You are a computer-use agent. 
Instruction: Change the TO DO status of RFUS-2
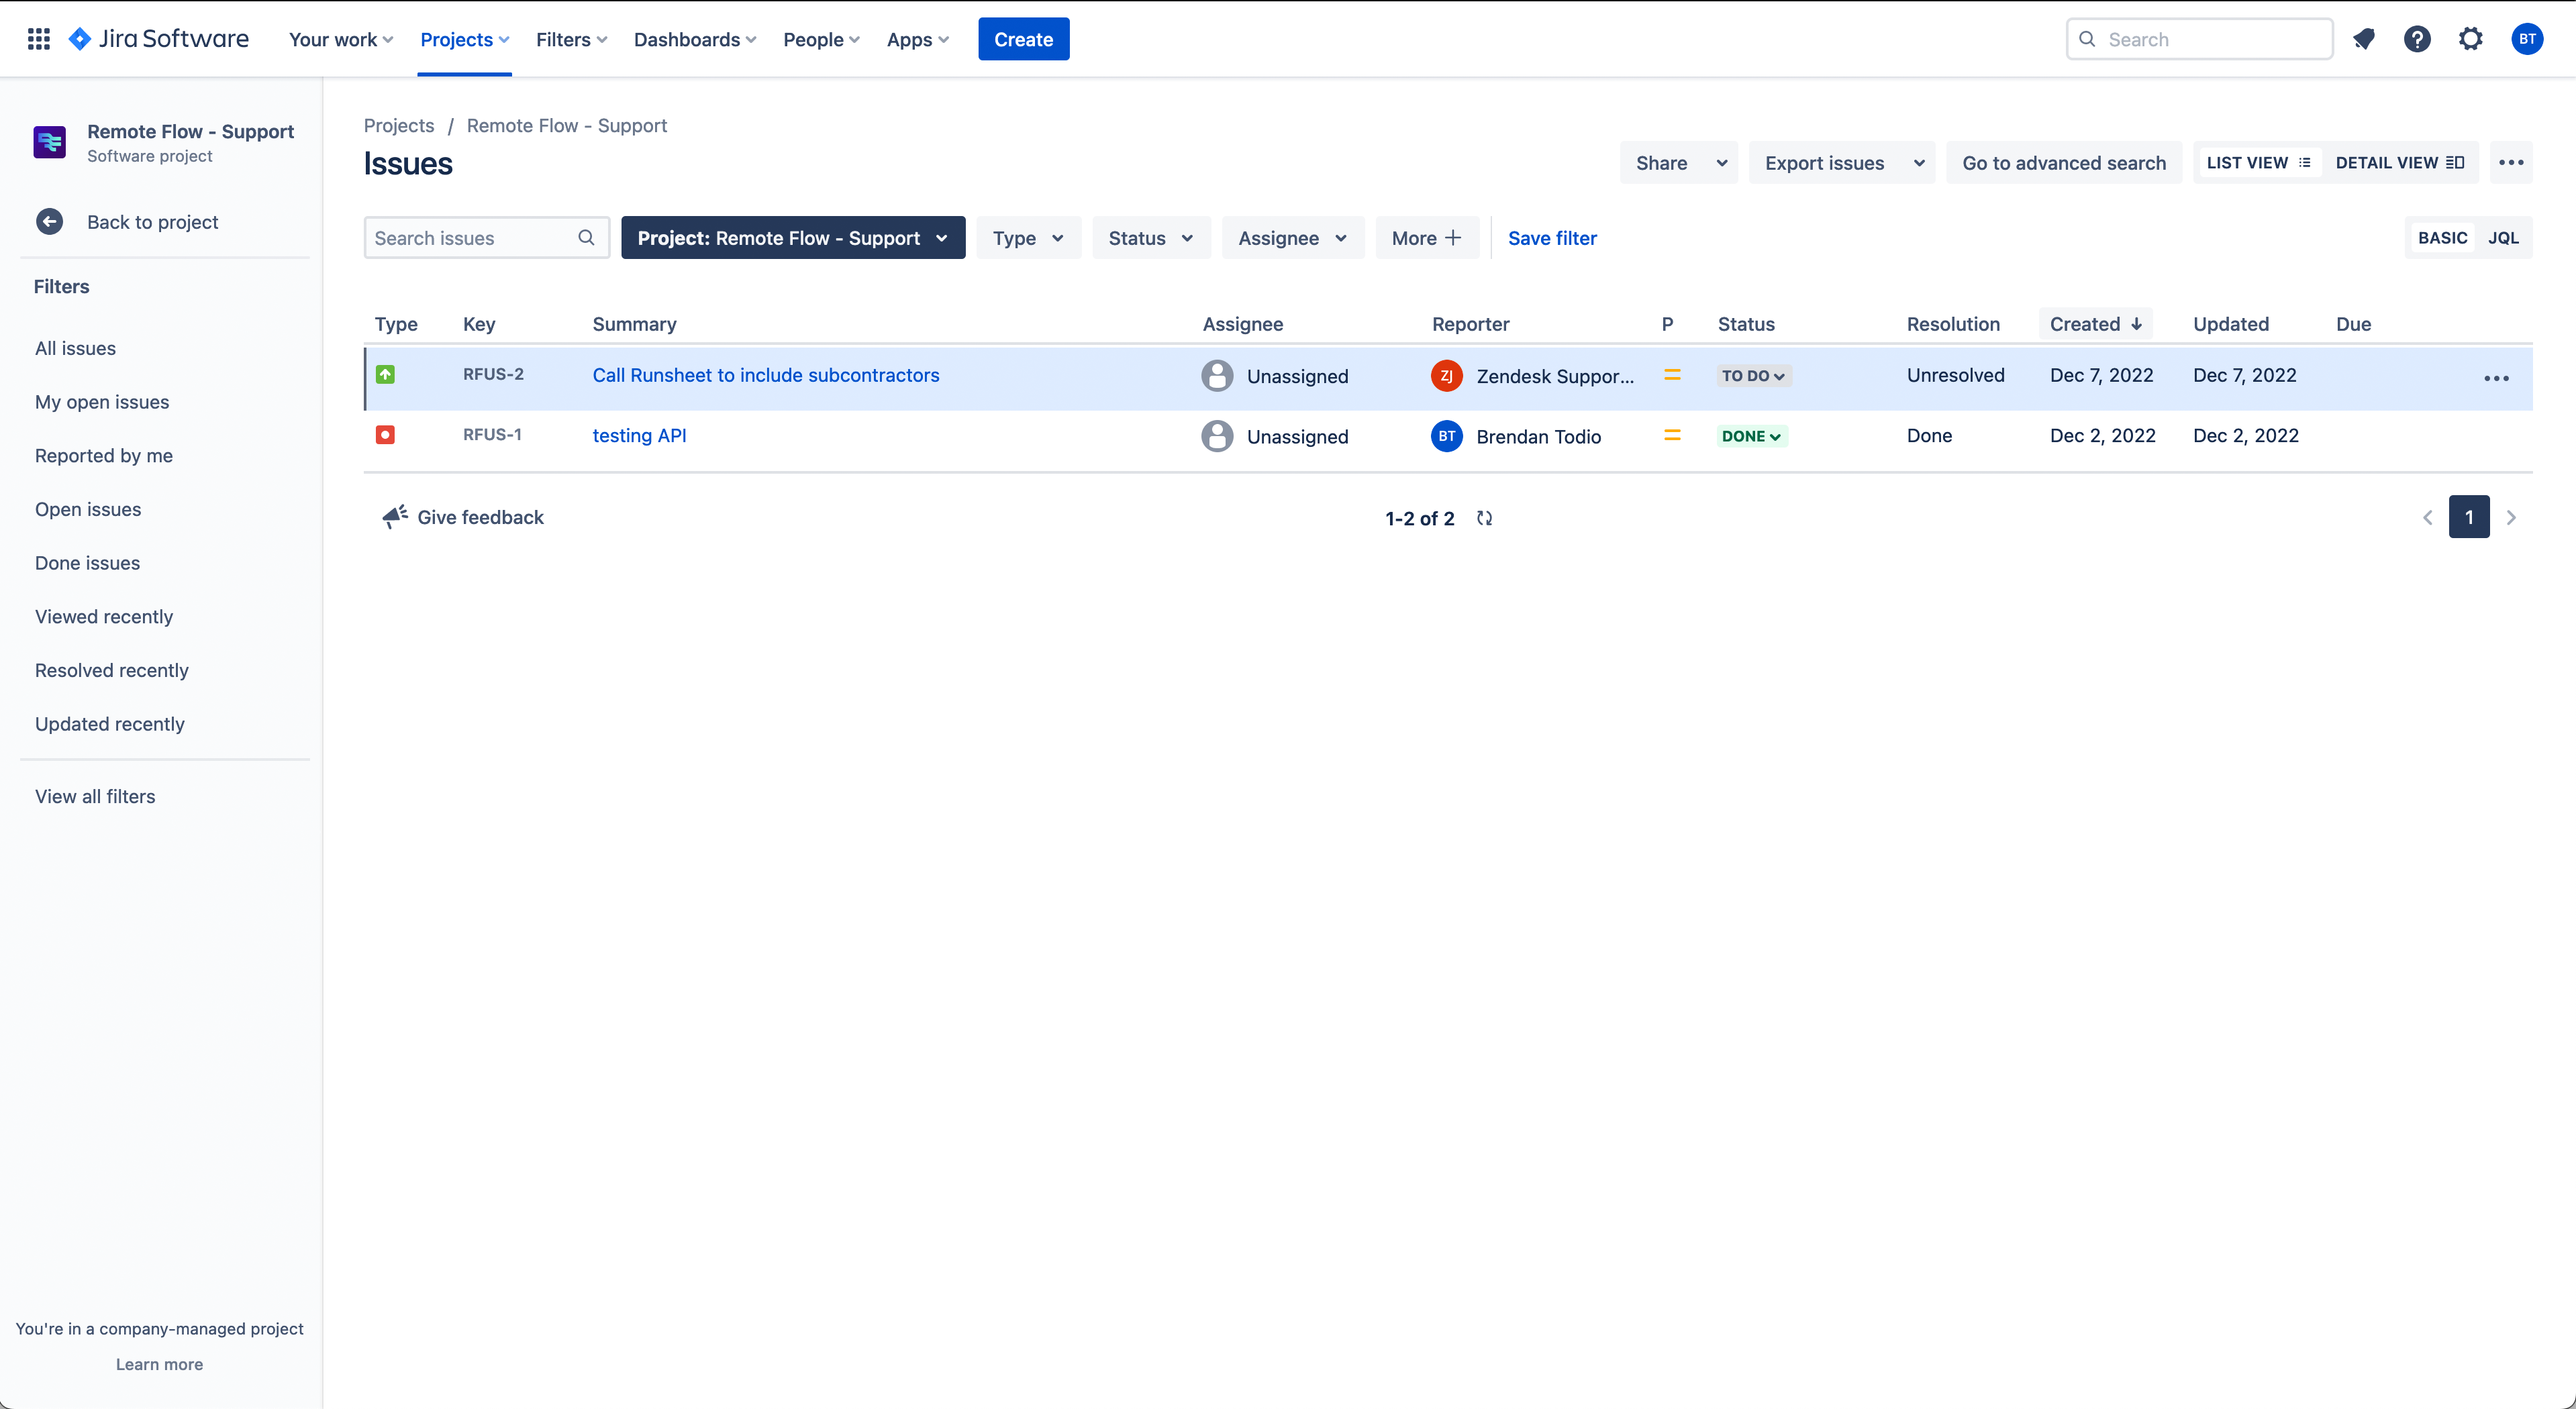[1752, 376]
